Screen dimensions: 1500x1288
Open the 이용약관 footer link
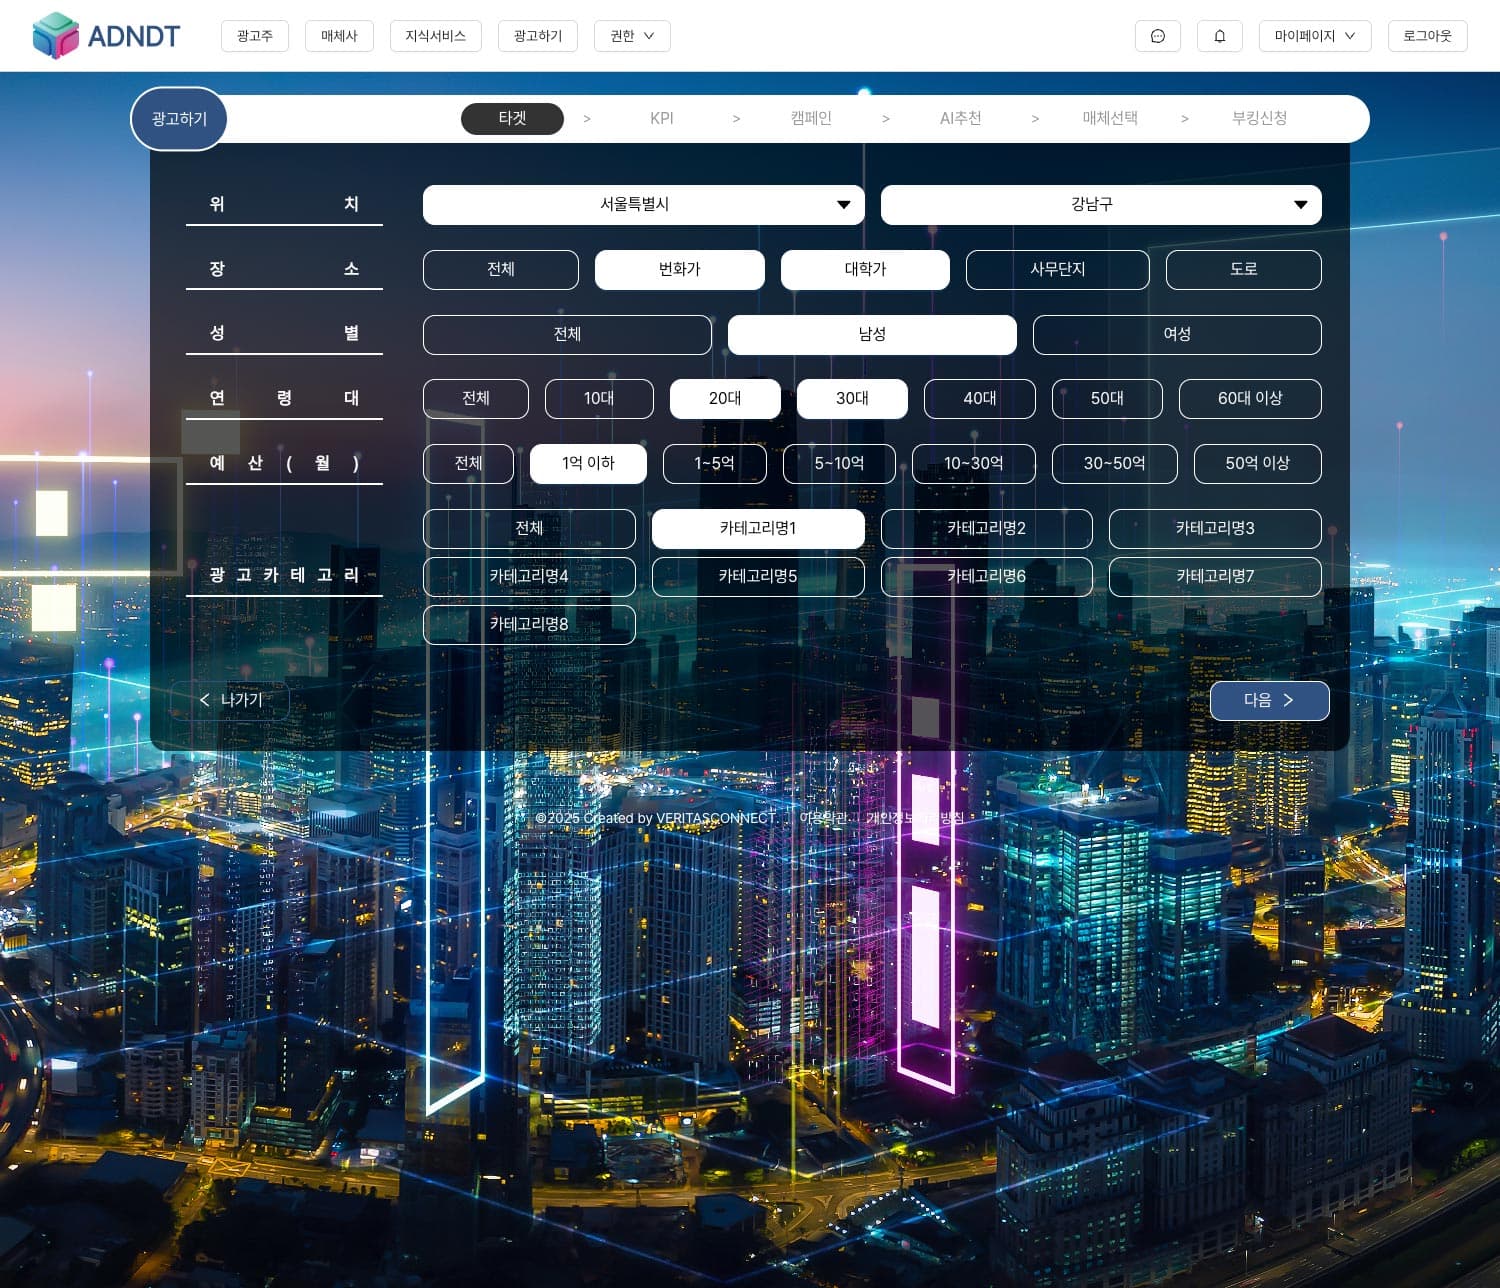pos(822,818)
